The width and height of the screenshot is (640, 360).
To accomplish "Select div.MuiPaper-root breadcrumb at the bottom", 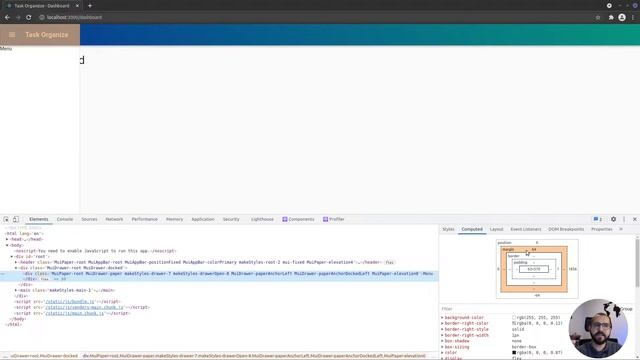I will click(254, 356).
